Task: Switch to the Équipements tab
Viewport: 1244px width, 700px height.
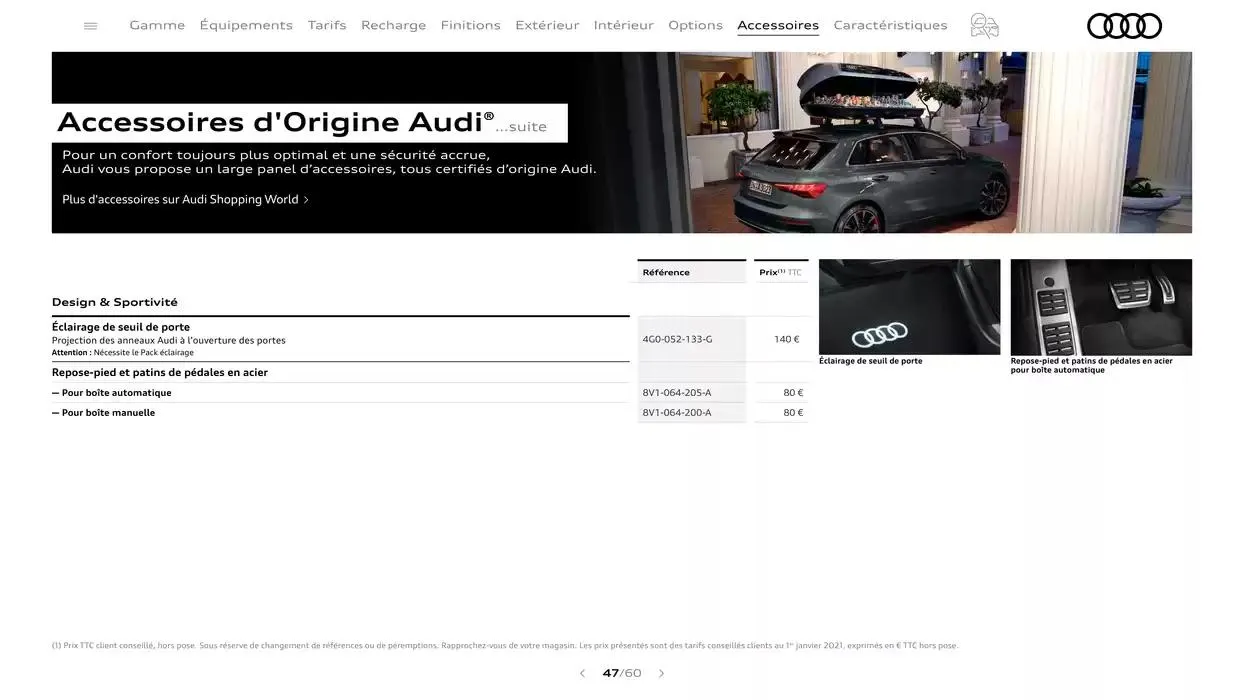Action: point(246,25)
